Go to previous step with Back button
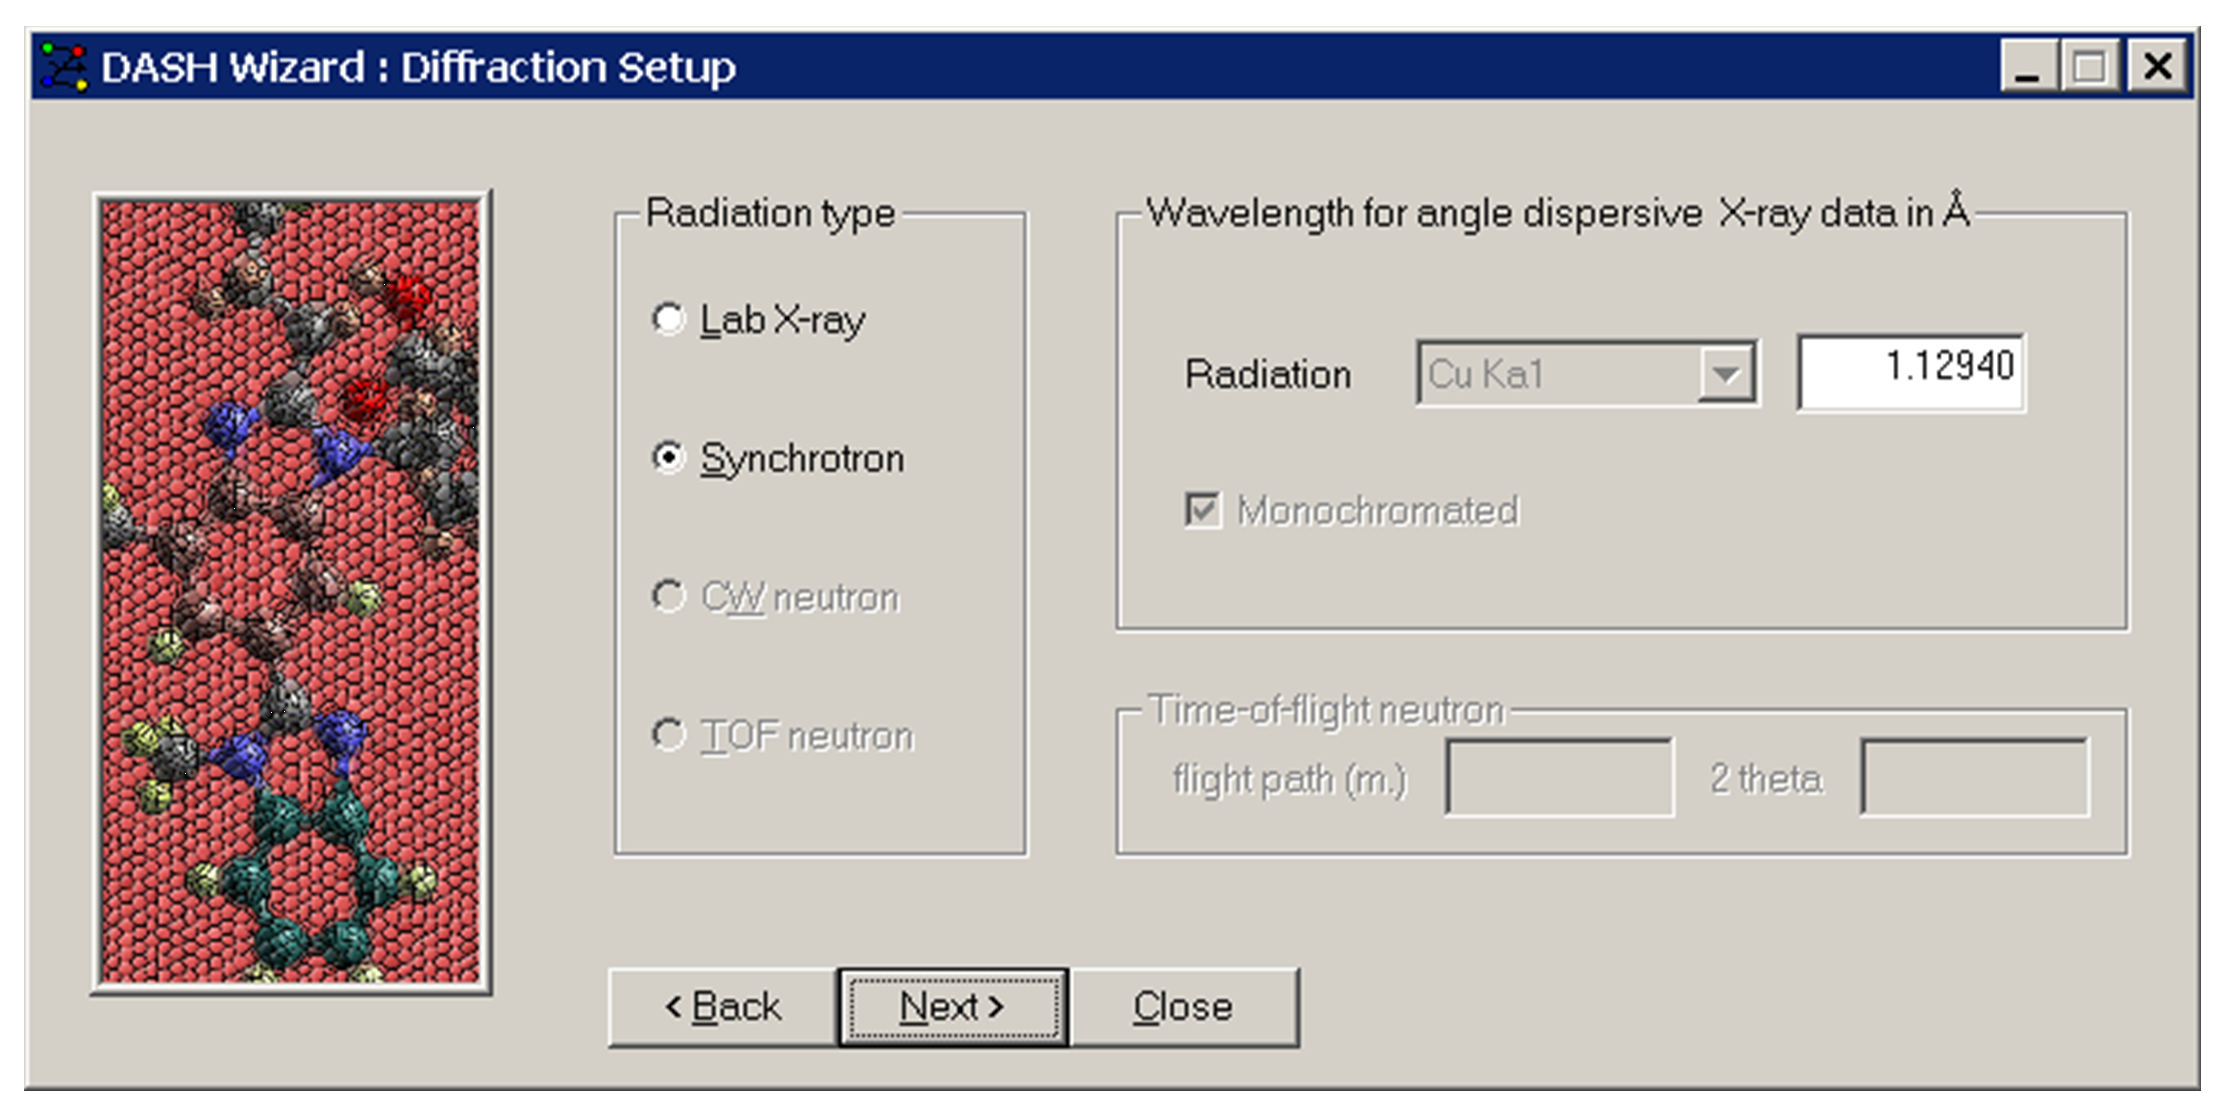 723,1007
